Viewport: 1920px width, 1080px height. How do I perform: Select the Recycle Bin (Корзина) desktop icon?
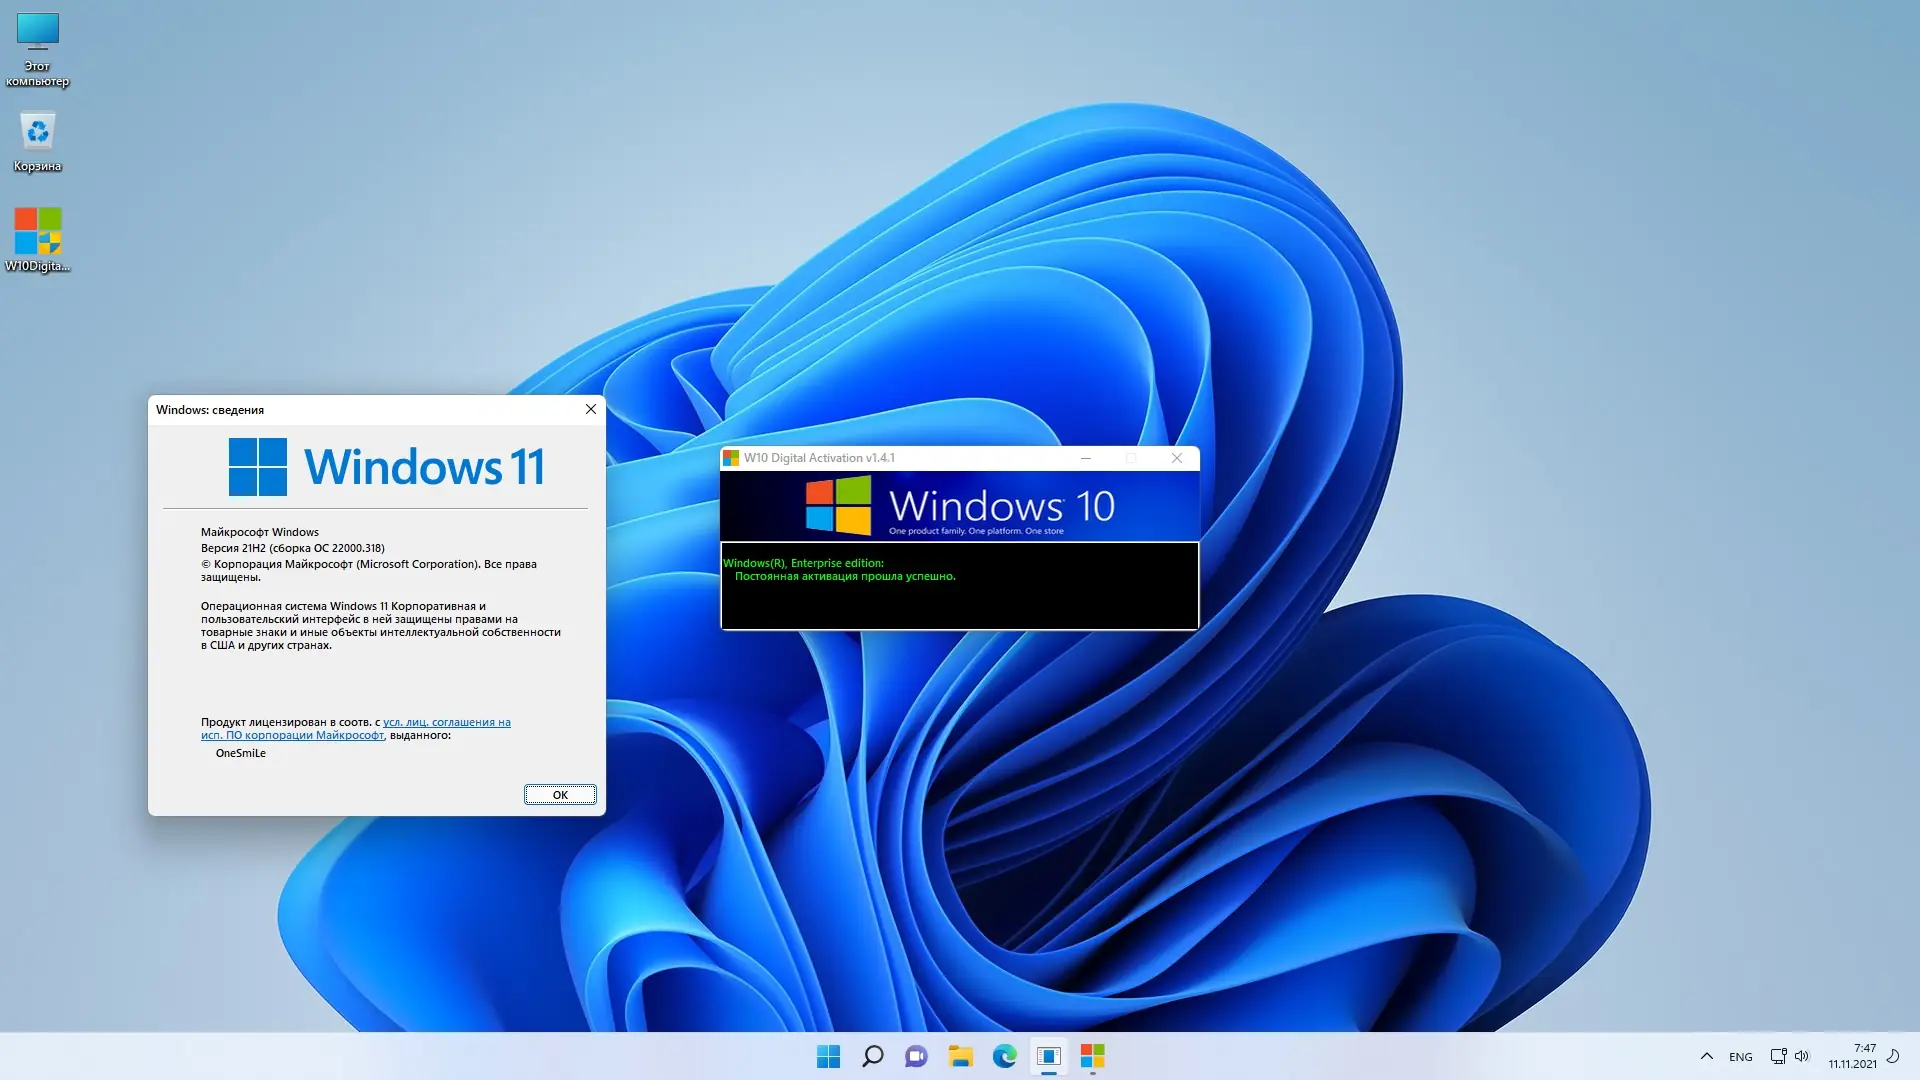(x=38, y=132)
